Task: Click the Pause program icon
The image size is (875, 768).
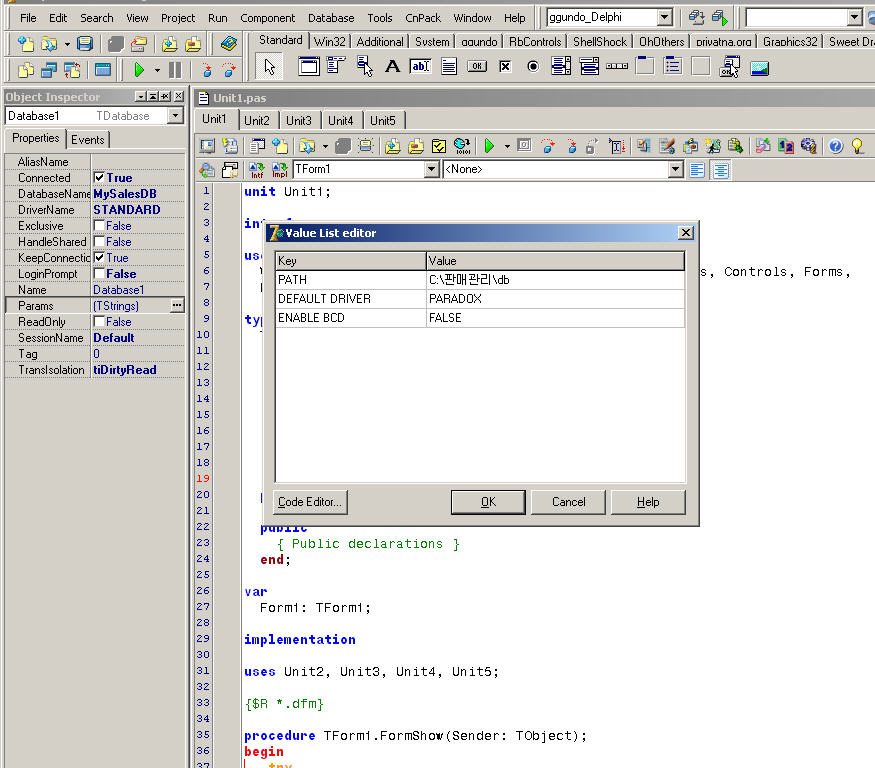Action: tap(175, 70)
